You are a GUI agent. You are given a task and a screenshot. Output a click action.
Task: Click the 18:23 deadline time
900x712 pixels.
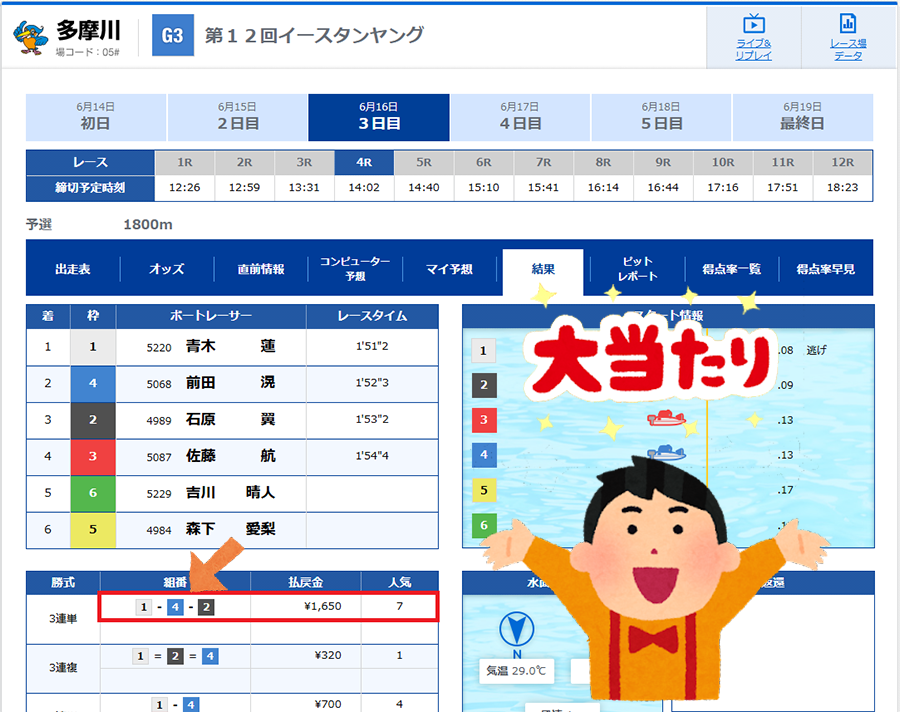tap(843, 188)
